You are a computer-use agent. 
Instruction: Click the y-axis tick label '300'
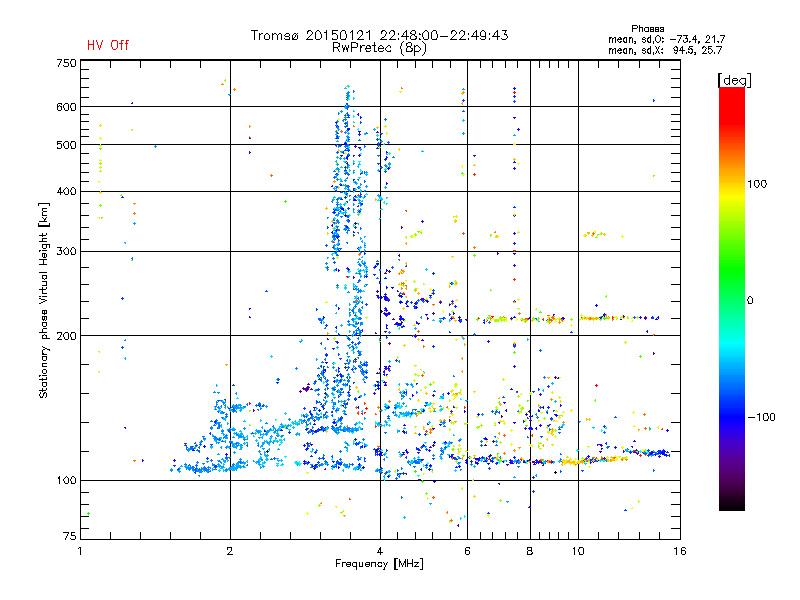pos(66,252)
